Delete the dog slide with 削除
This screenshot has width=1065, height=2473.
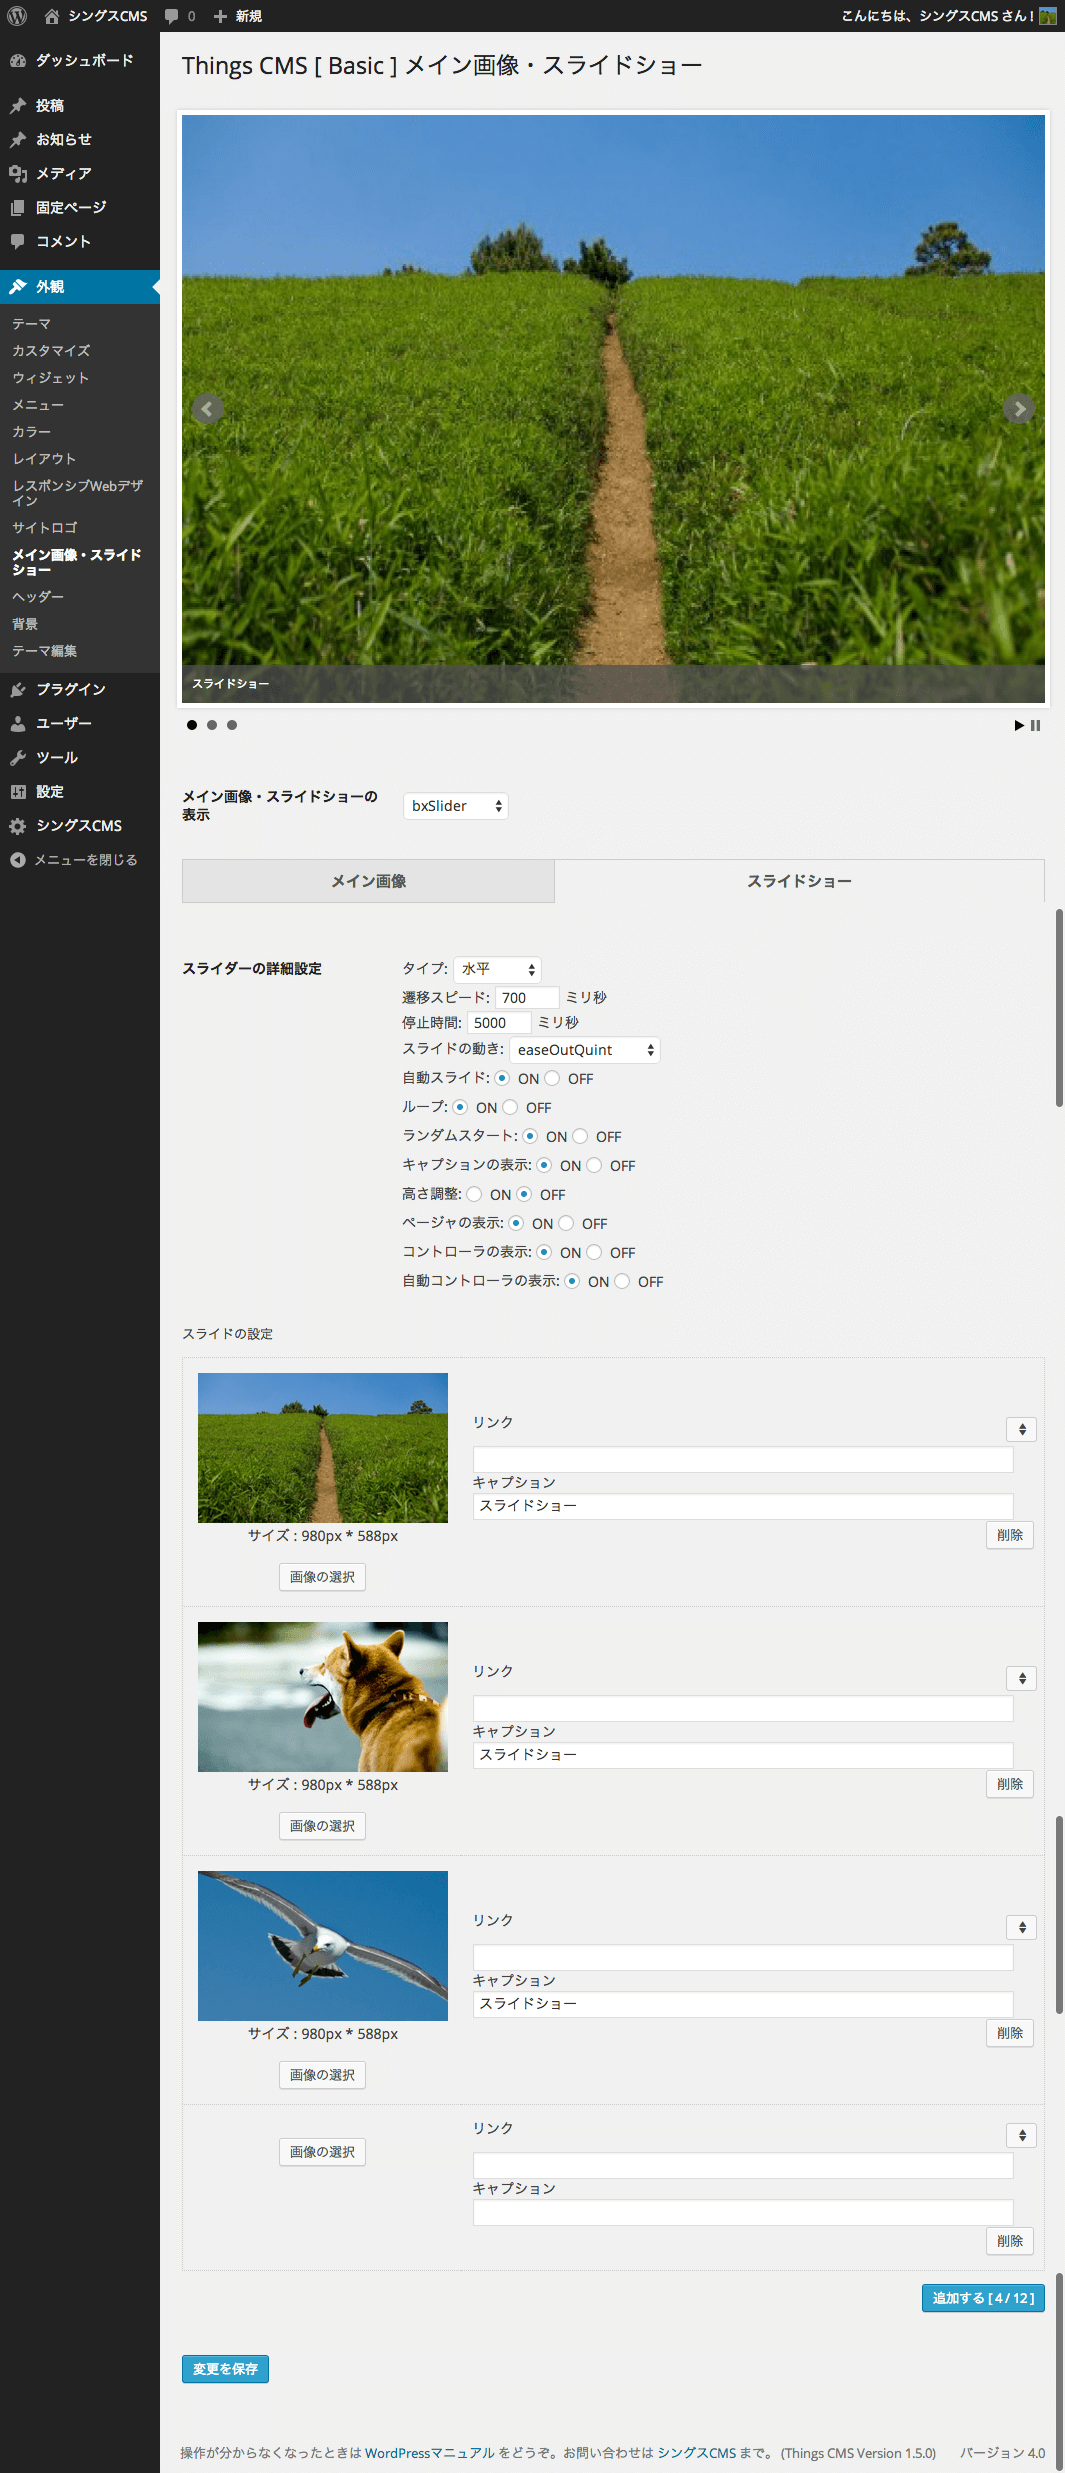coord(1010,1784)
